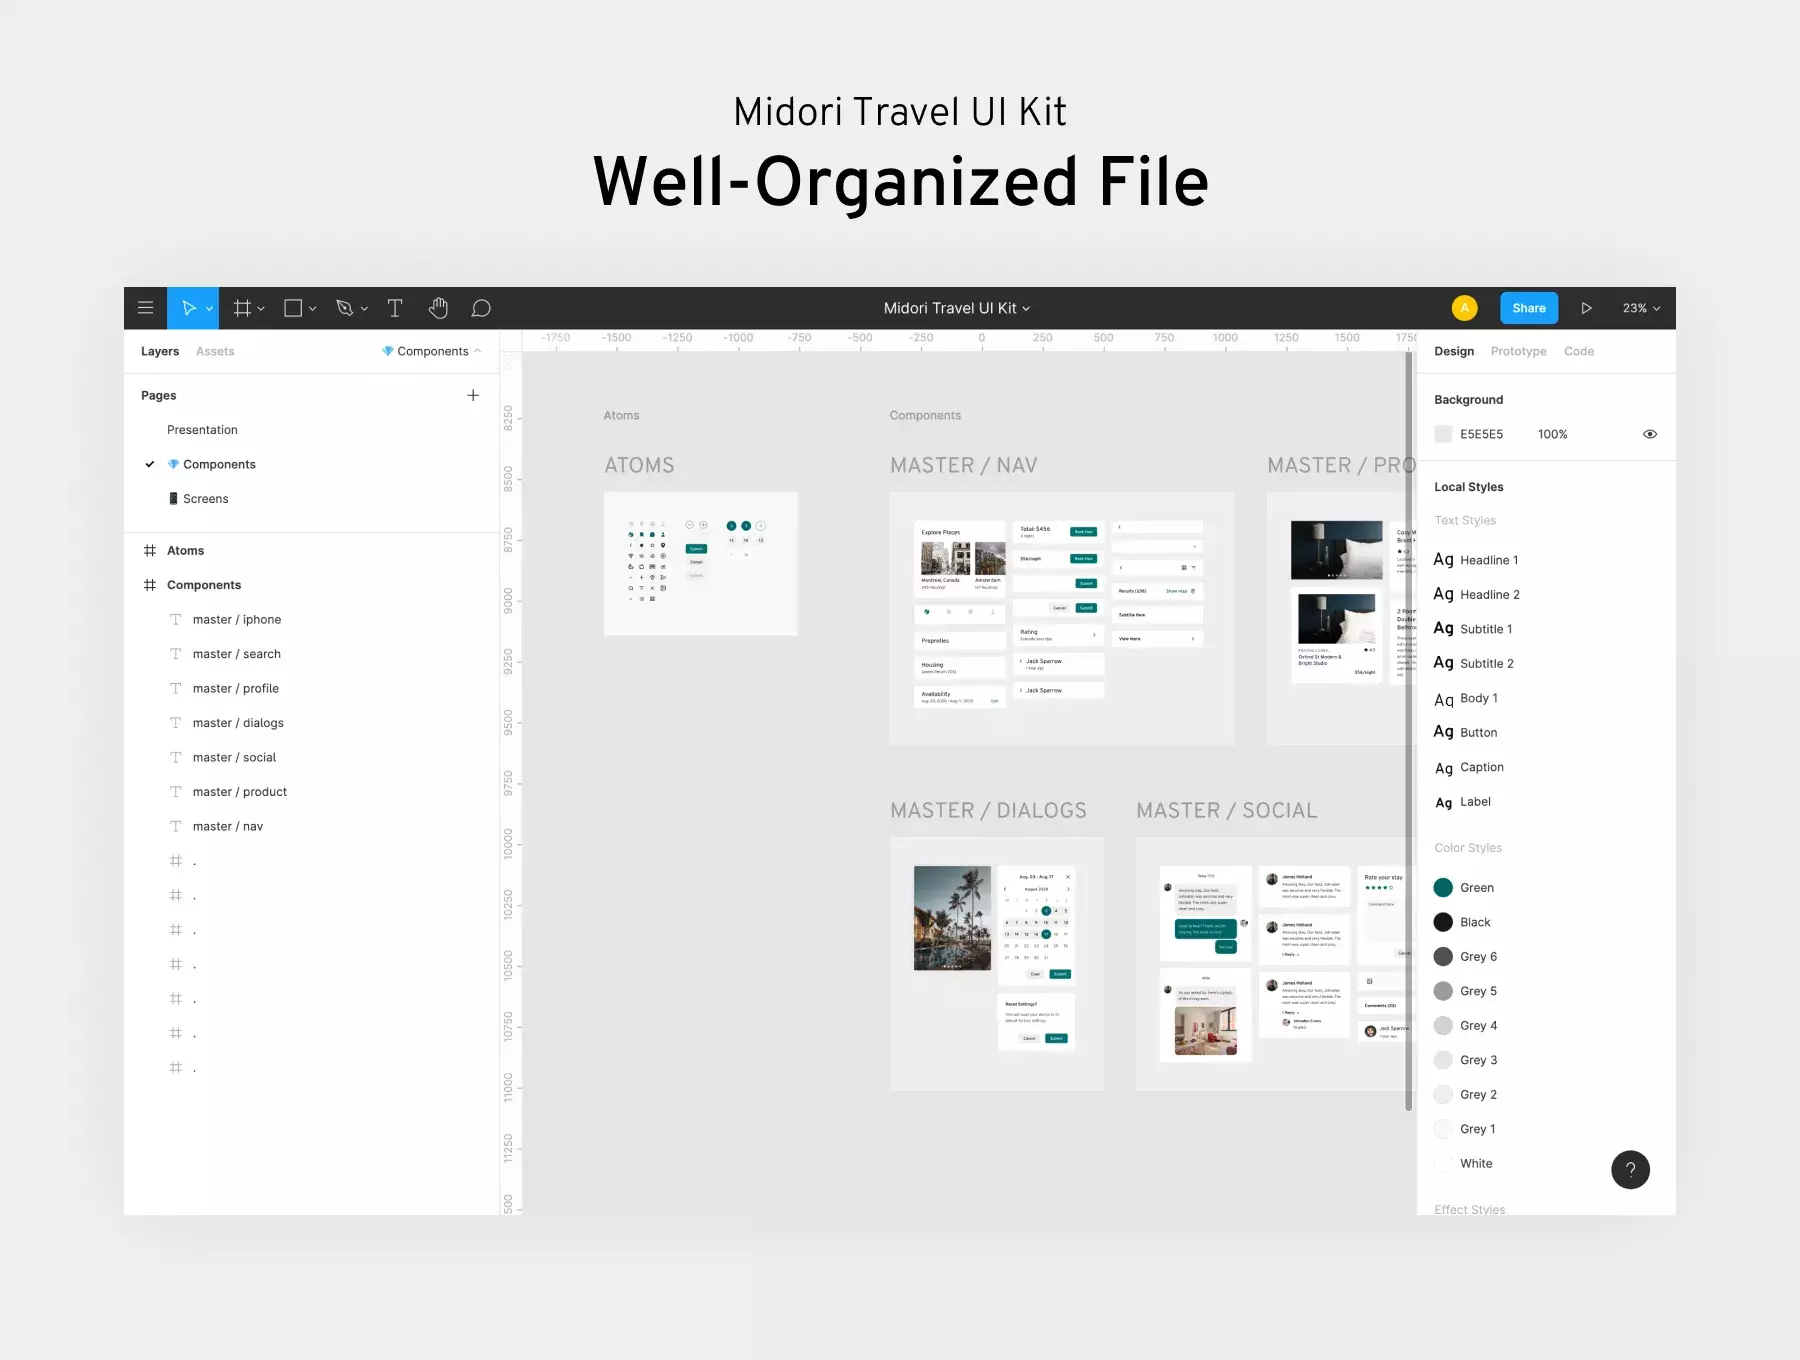The width and height of the screenshot is (1800, 1360).
Task: Switch to the Prototype tab
Action: pyautogui.click(x=1518, y=351)
